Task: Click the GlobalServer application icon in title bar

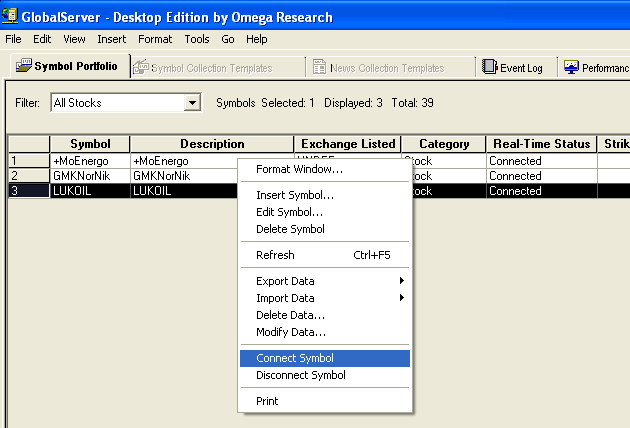Action: 10,16
